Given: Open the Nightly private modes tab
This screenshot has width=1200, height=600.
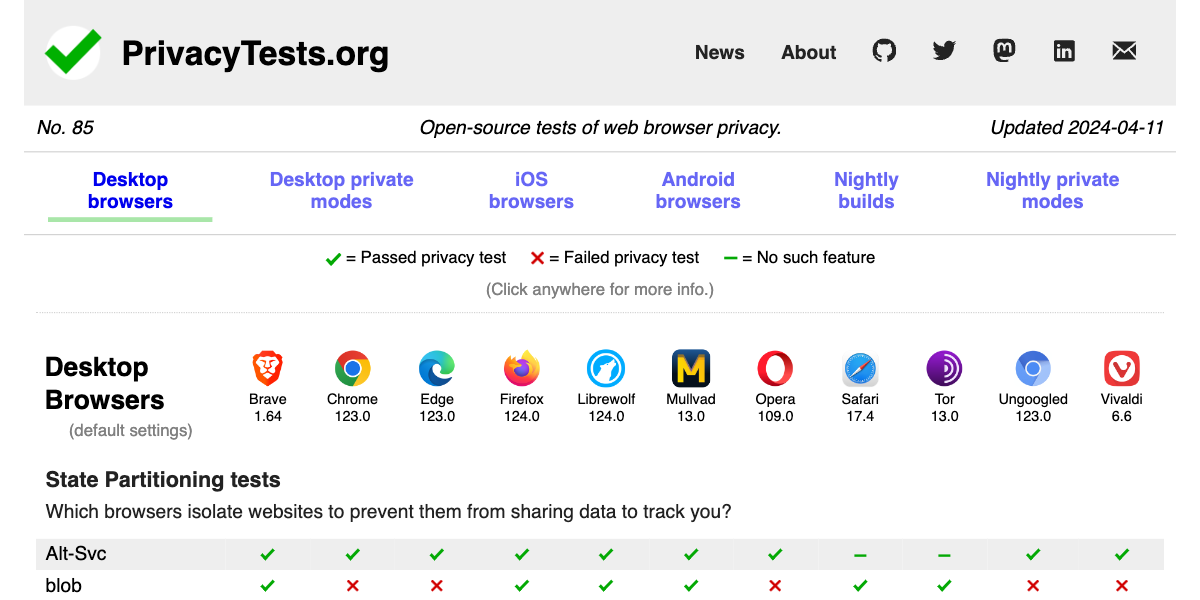Looking at the screenshot, I should (x=1052, y=191).
